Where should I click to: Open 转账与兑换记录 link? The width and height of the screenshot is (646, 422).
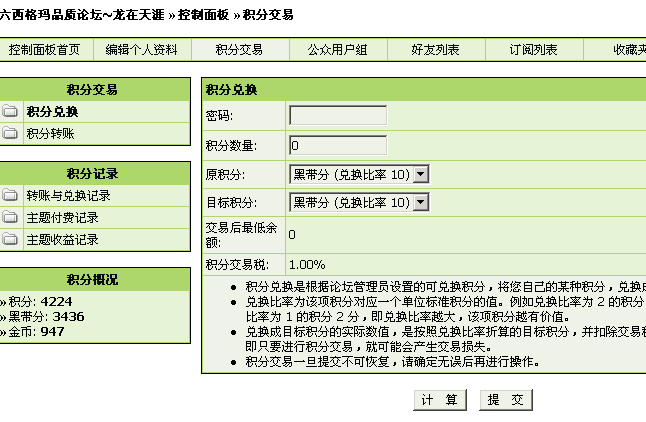(68, 196)
